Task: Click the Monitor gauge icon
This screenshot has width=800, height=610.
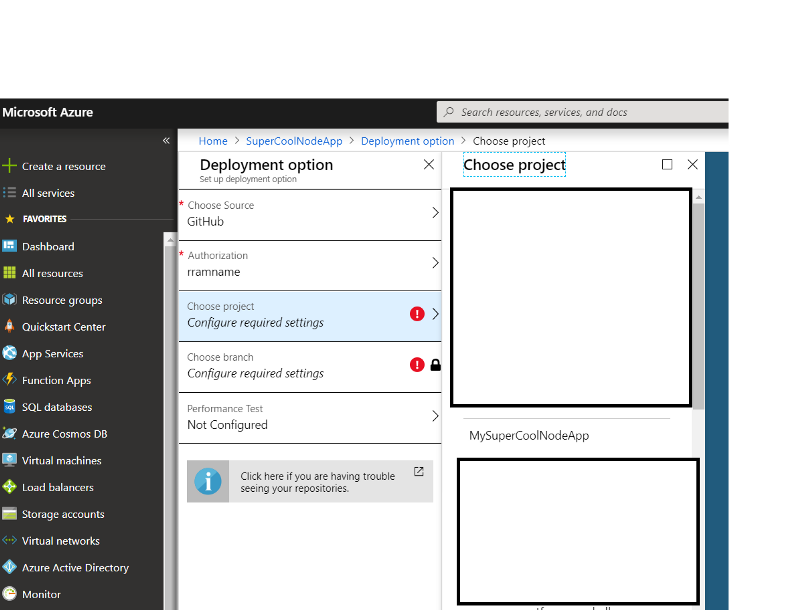Action: [x=9, y=594]
